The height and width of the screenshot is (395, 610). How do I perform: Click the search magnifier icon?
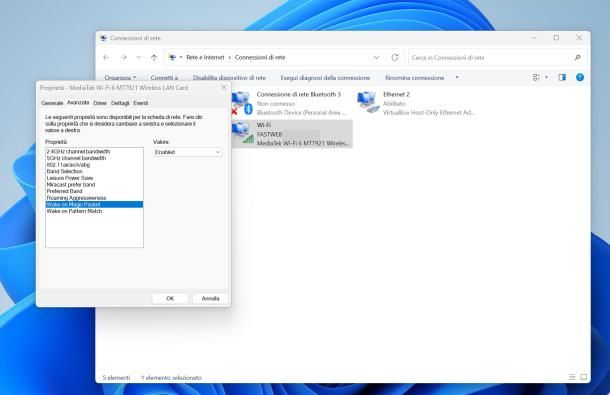click(x=577, y=58)
